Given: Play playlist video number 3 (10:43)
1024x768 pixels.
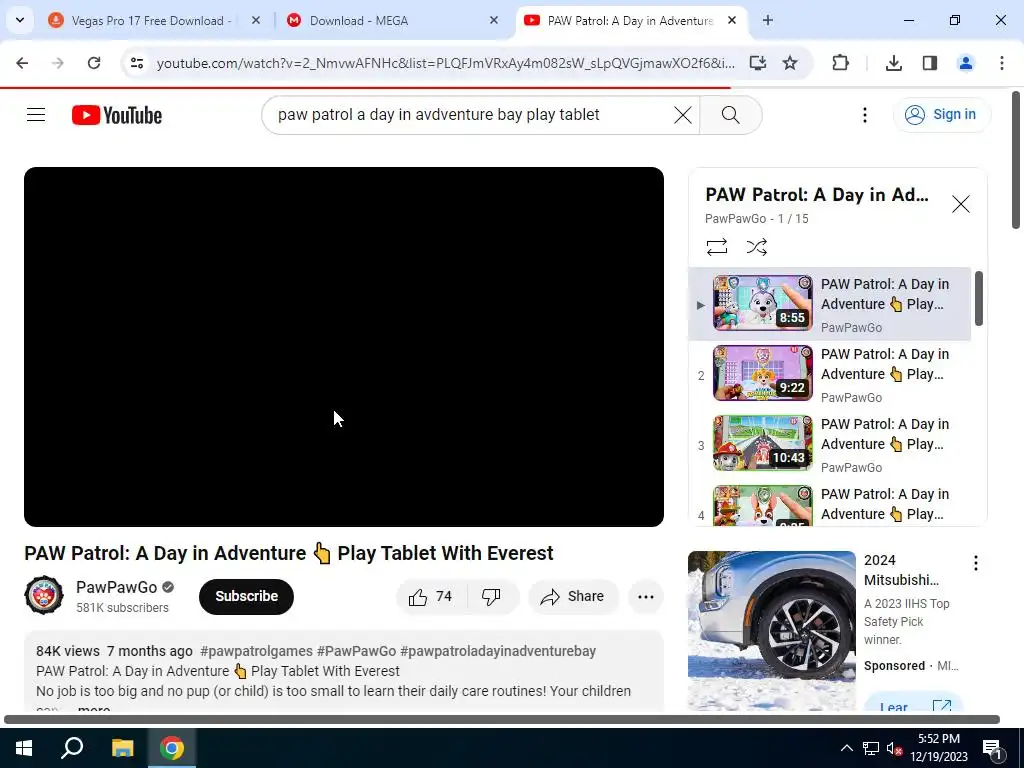Looking at the screenshot, I should coord(829,444).
